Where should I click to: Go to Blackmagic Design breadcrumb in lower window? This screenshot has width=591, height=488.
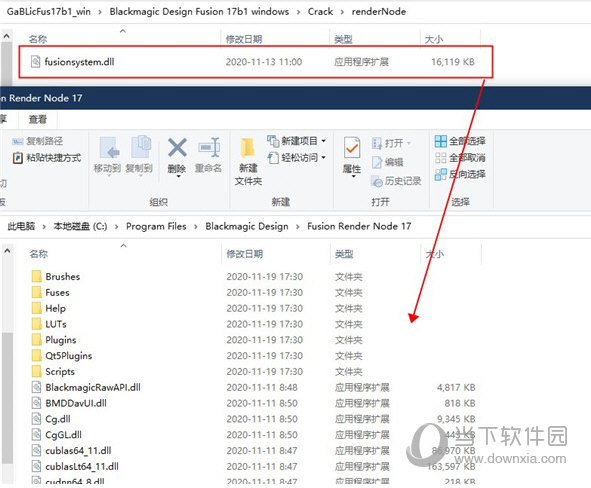247,226
